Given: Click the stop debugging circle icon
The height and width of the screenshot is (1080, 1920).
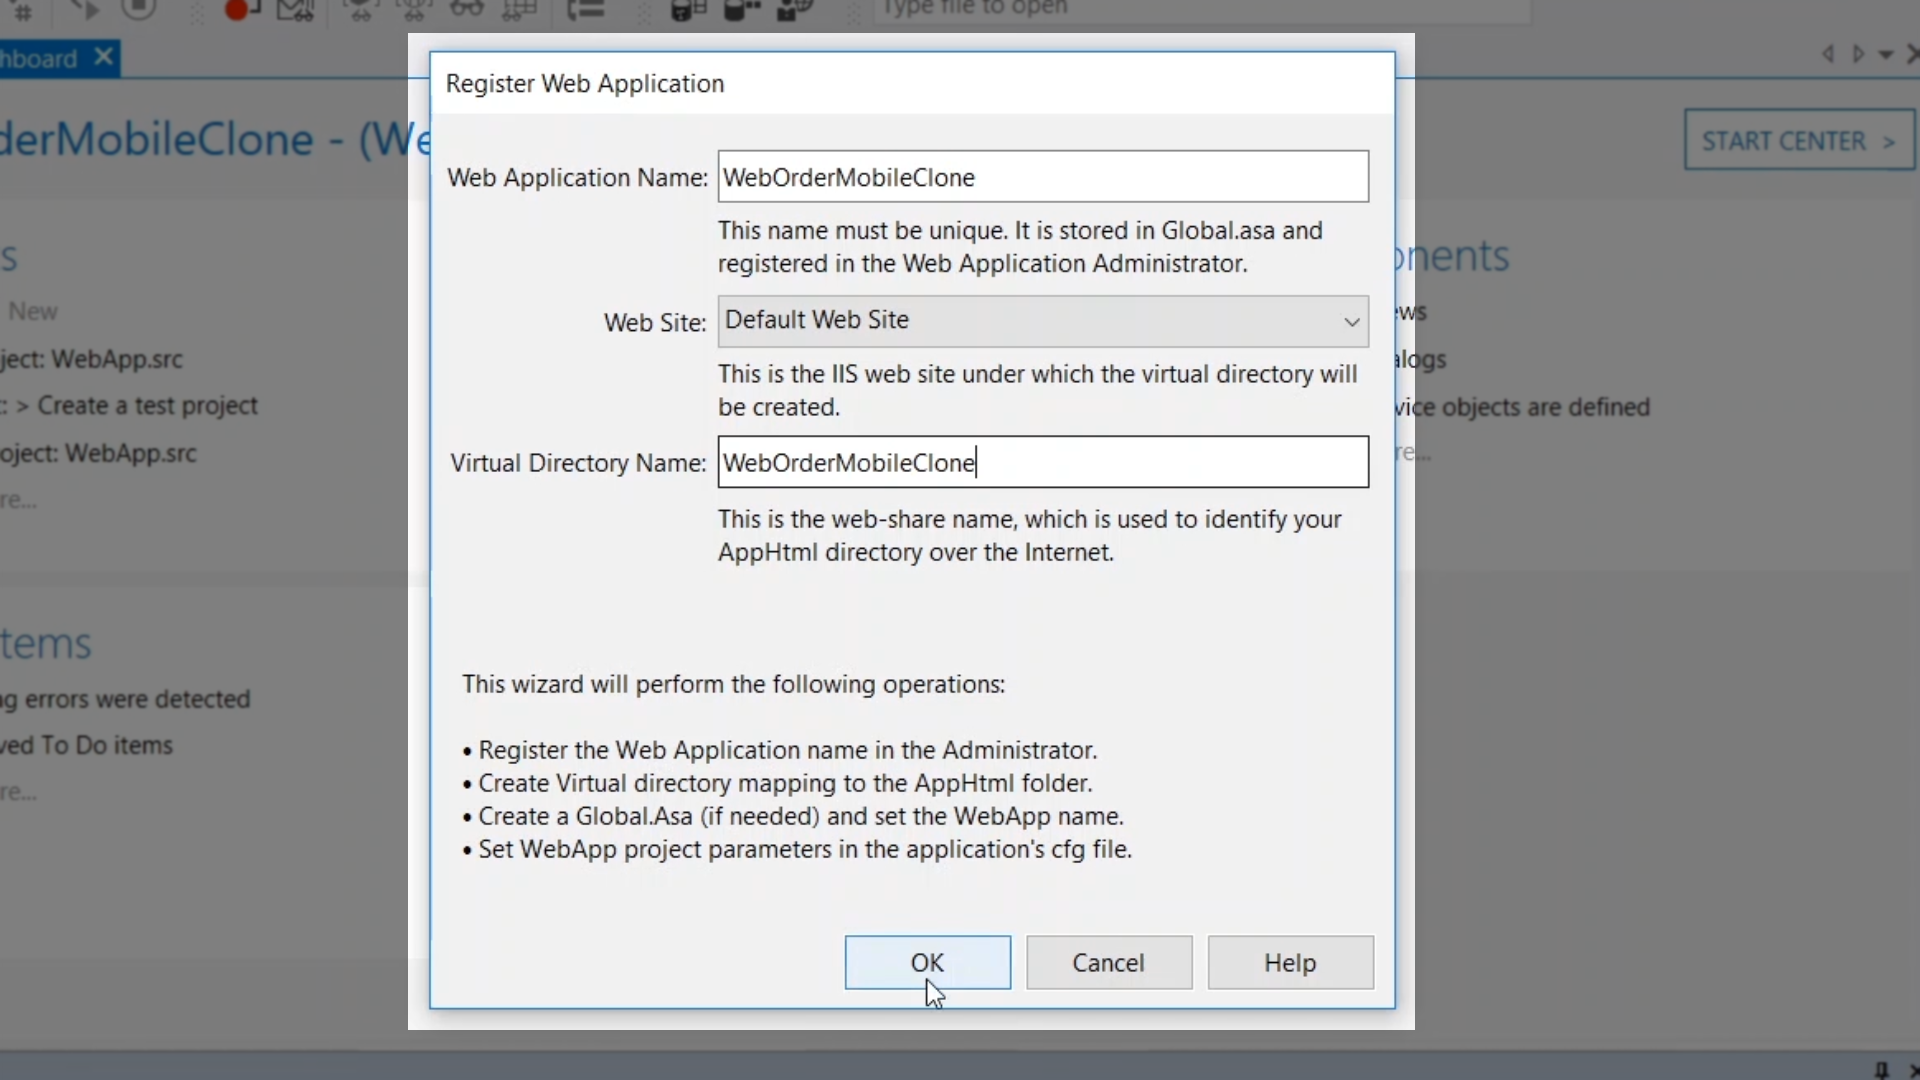Looking at the screenshot, I should [138, 8].
